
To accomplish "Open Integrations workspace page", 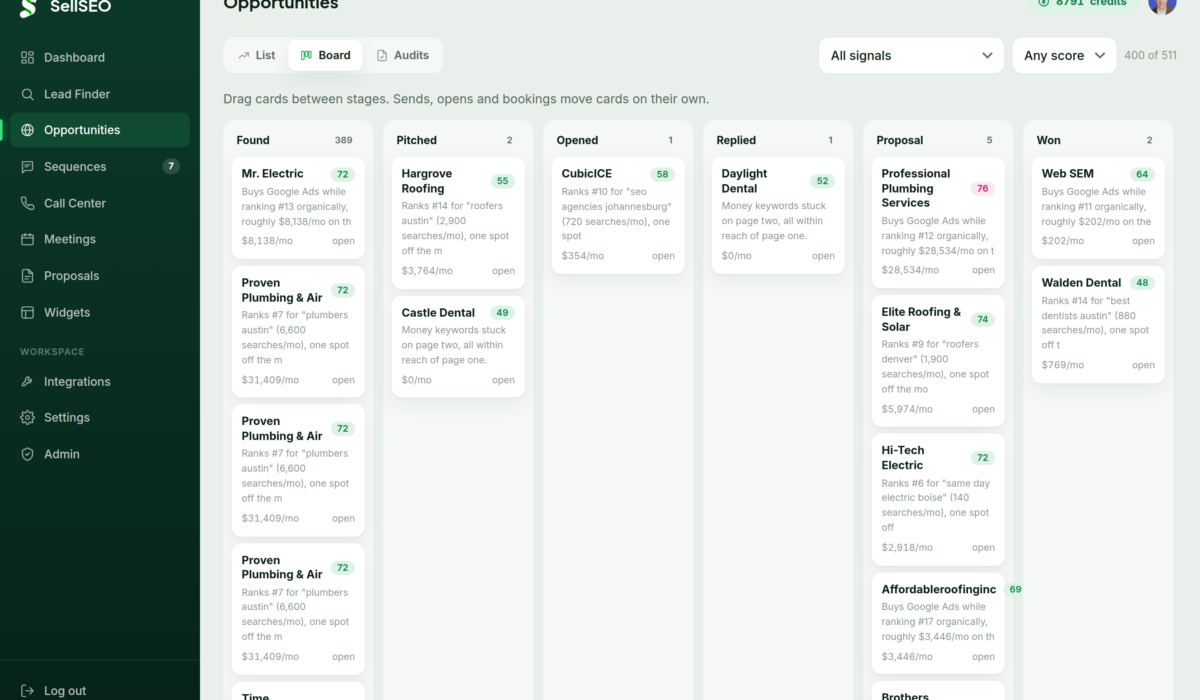I will point(100,382).
